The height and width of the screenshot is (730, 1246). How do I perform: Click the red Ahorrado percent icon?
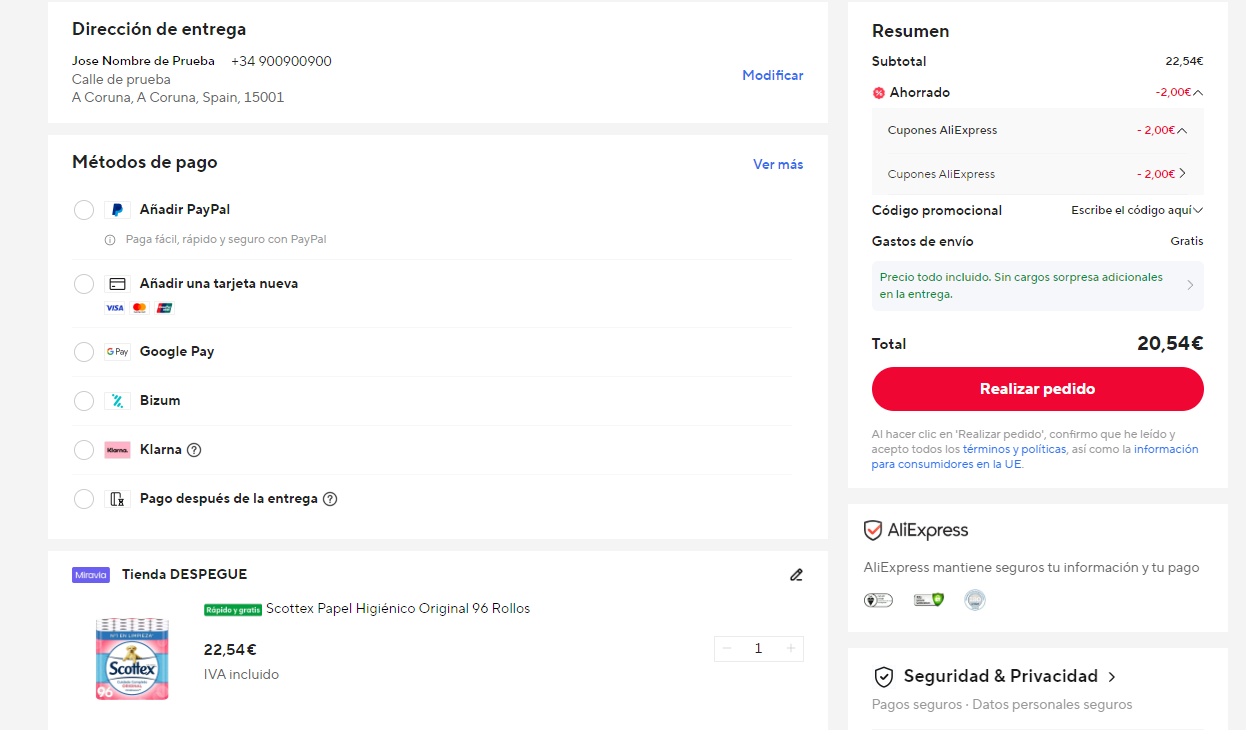(x=879, y=93)
